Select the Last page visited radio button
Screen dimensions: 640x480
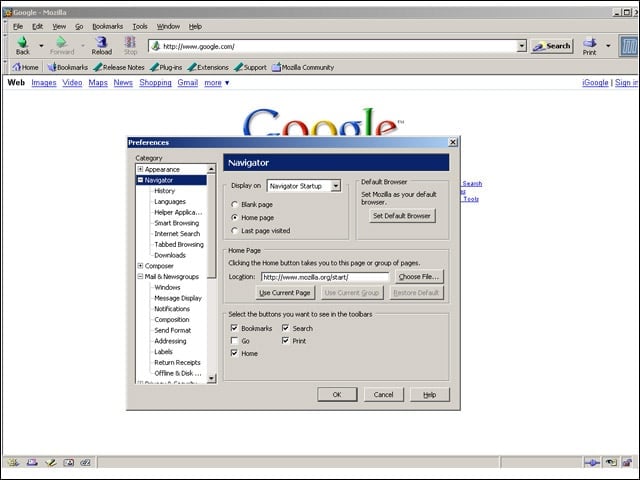pos(235,231)
